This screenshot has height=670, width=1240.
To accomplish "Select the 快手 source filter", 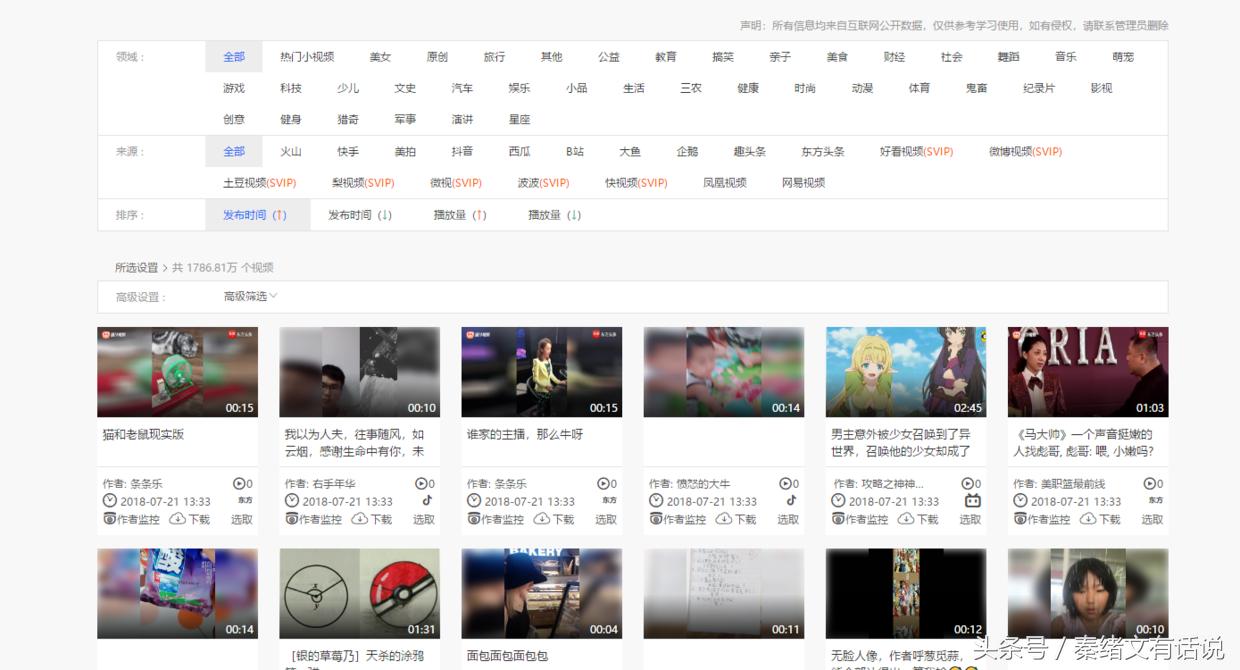I will tap(347, 151).
